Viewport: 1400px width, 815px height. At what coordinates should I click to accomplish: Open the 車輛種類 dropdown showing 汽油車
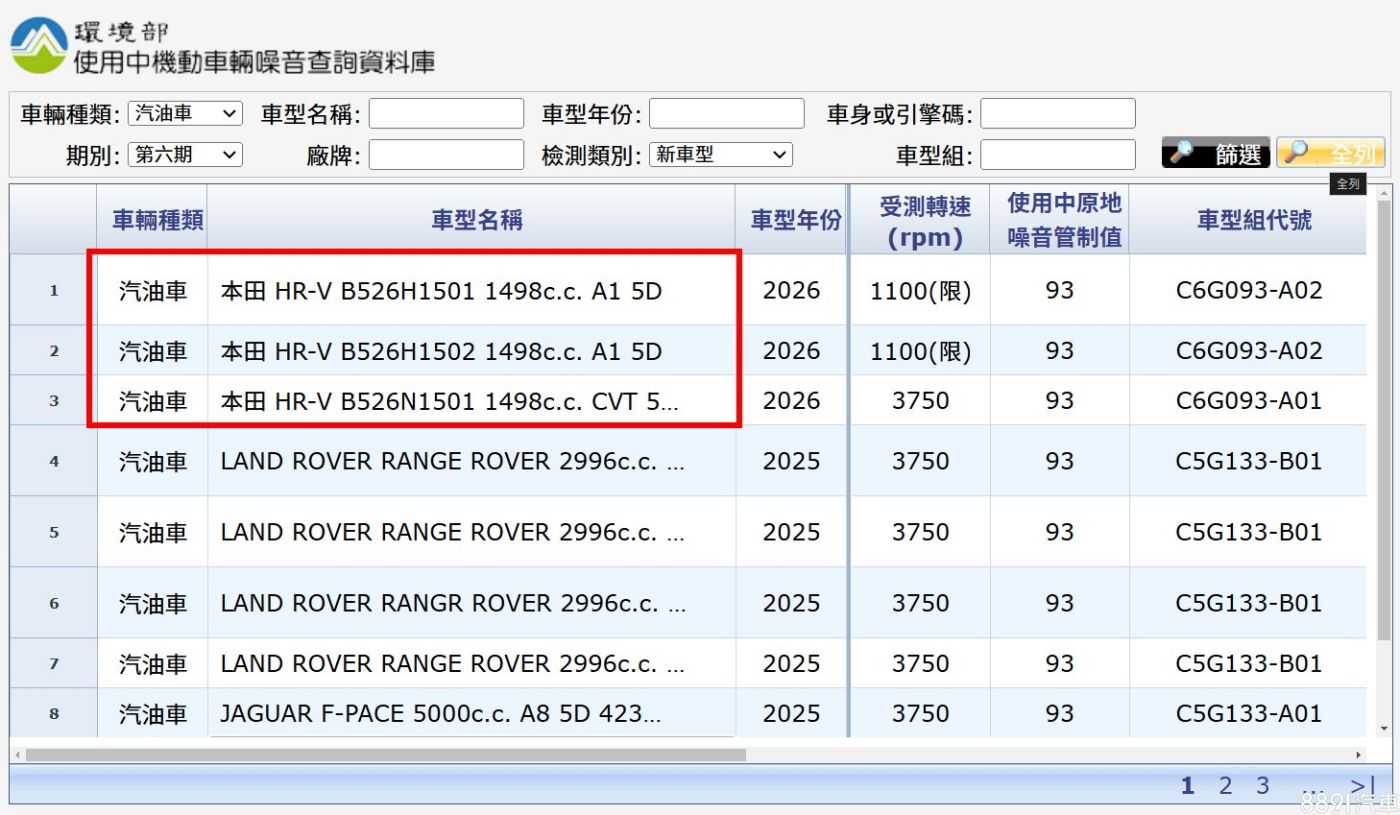186,114
